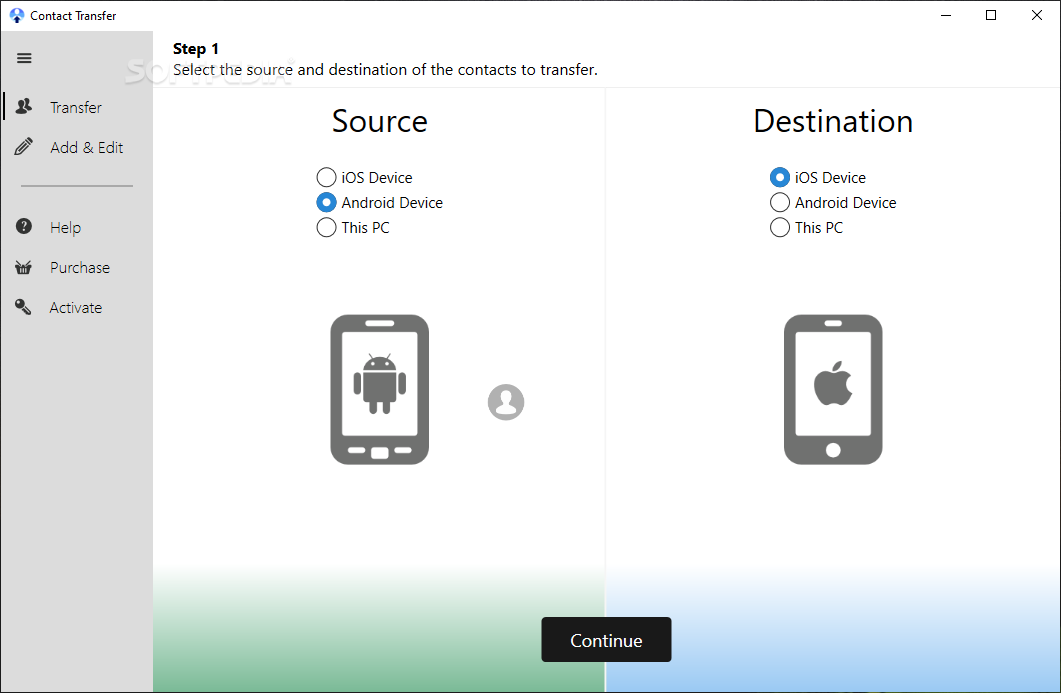Screen dimensions: 1061x693
Task: Close the Contact Transfer window
Action: 1036,15
